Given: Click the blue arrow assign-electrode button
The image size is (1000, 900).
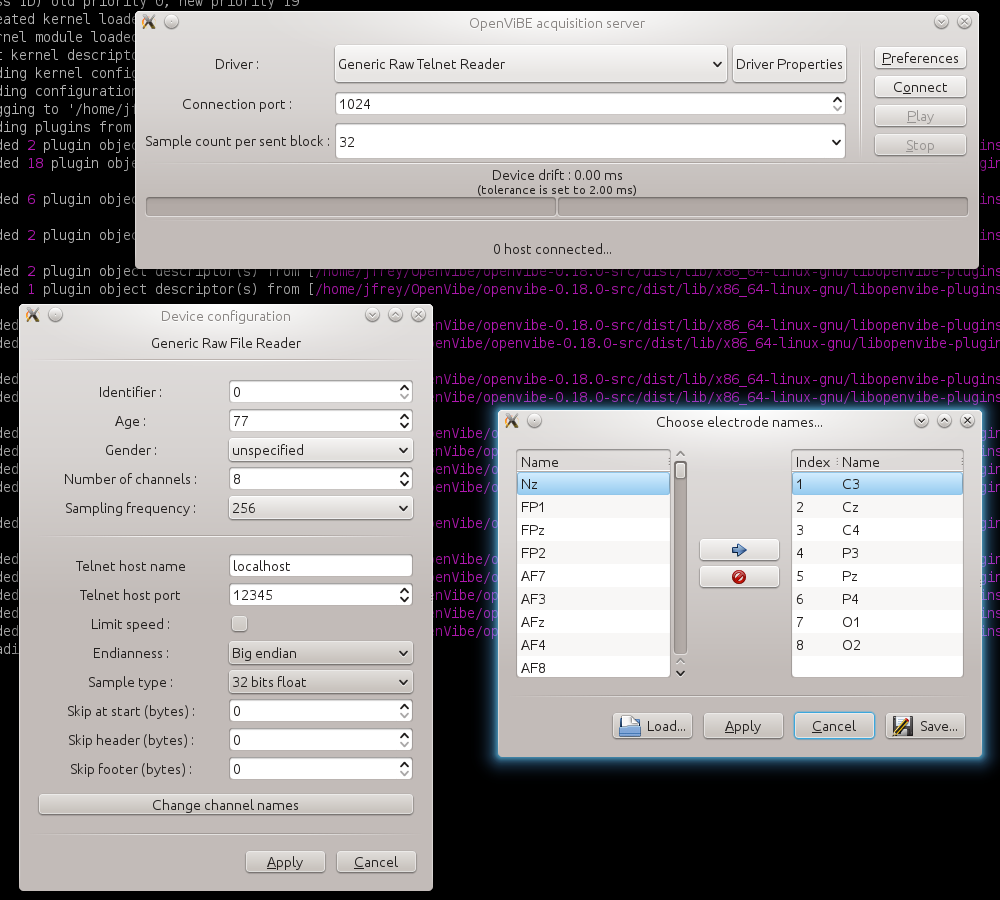Looking at the screenshot, I should pyautogui.click(x=739, y=550).
